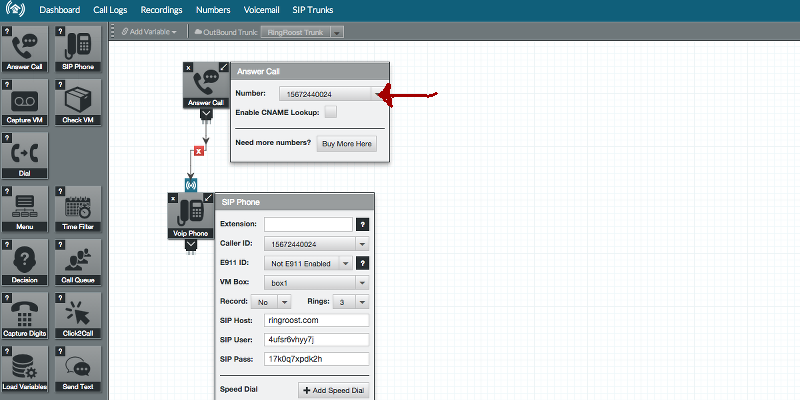Select the Check VM tool
This screenshot has height=400, width=800.
(x=78, y=103)
